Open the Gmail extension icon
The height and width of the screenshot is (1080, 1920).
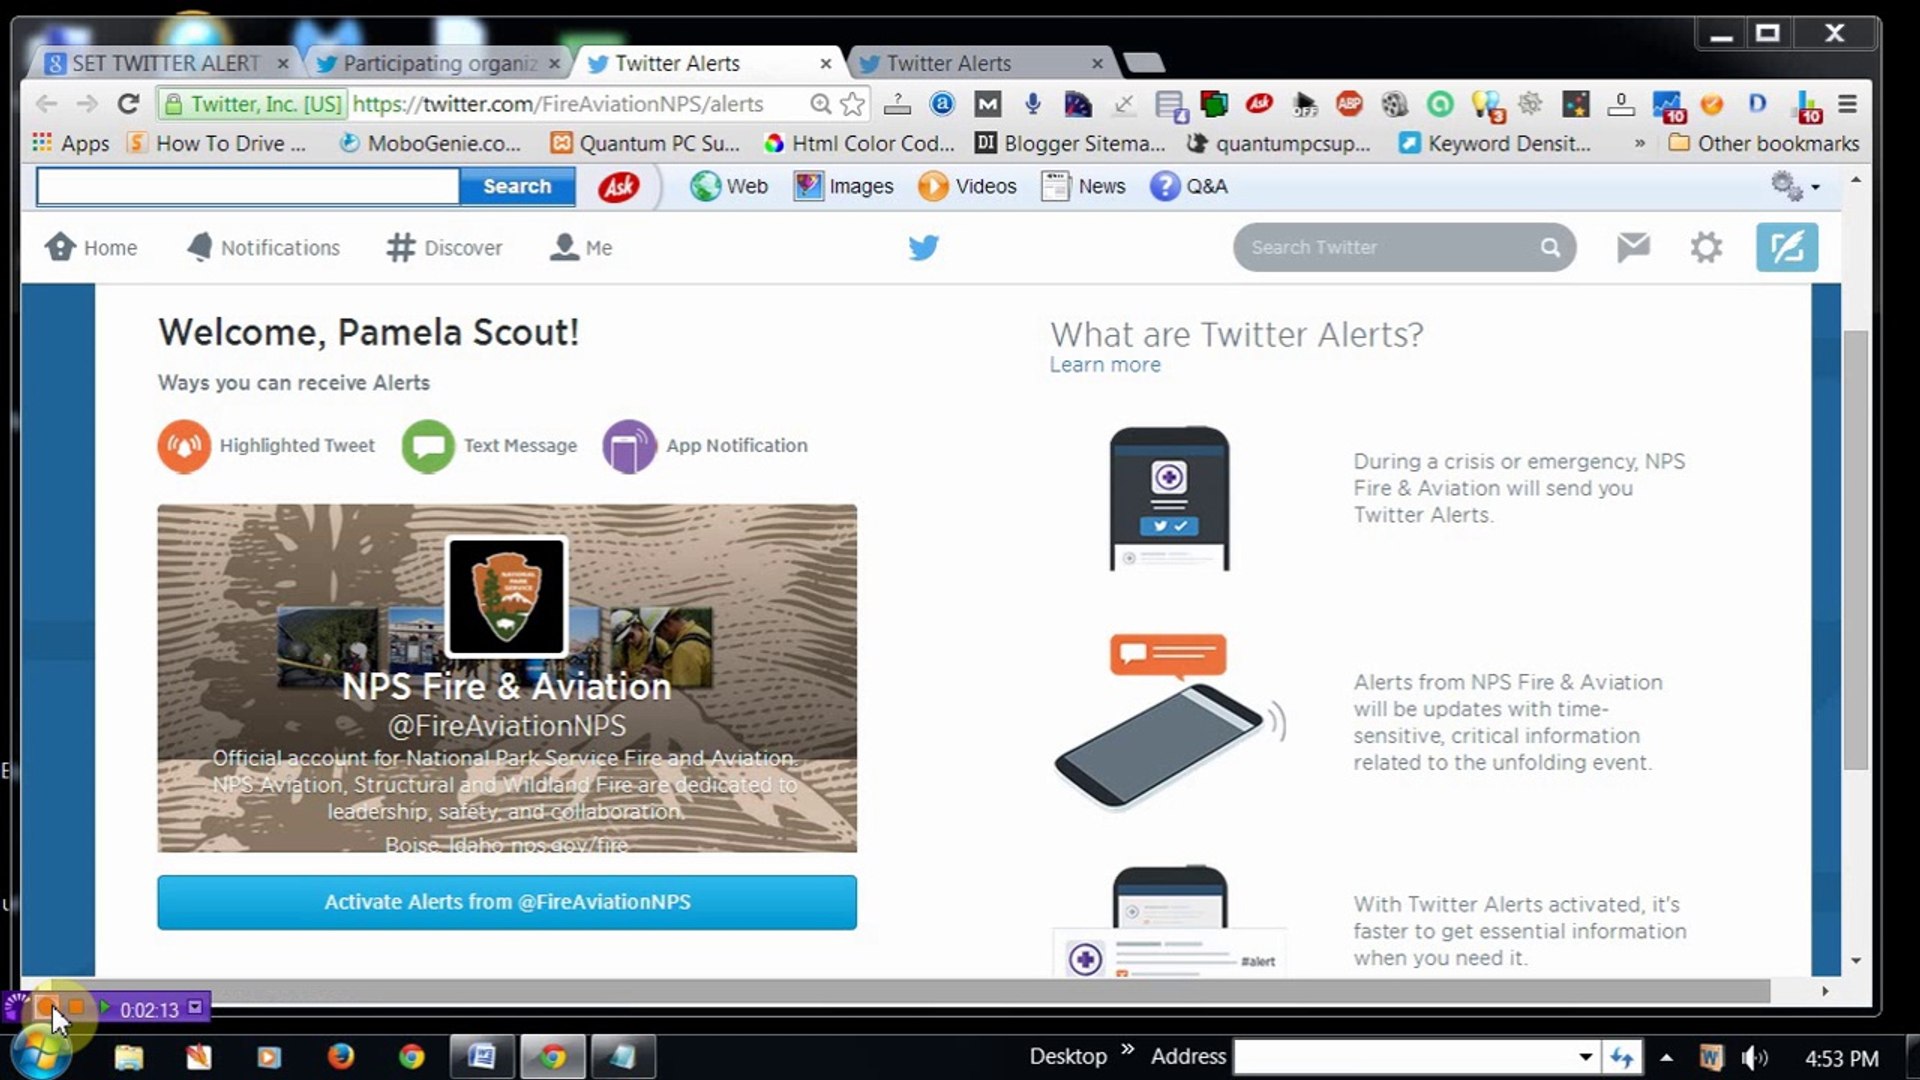987,104
